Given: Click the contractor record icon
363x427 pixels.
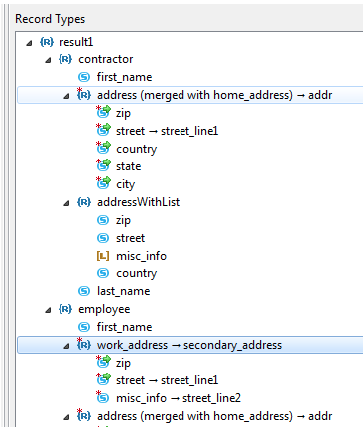Looking at the screenshot, I should tap(65, 59).
